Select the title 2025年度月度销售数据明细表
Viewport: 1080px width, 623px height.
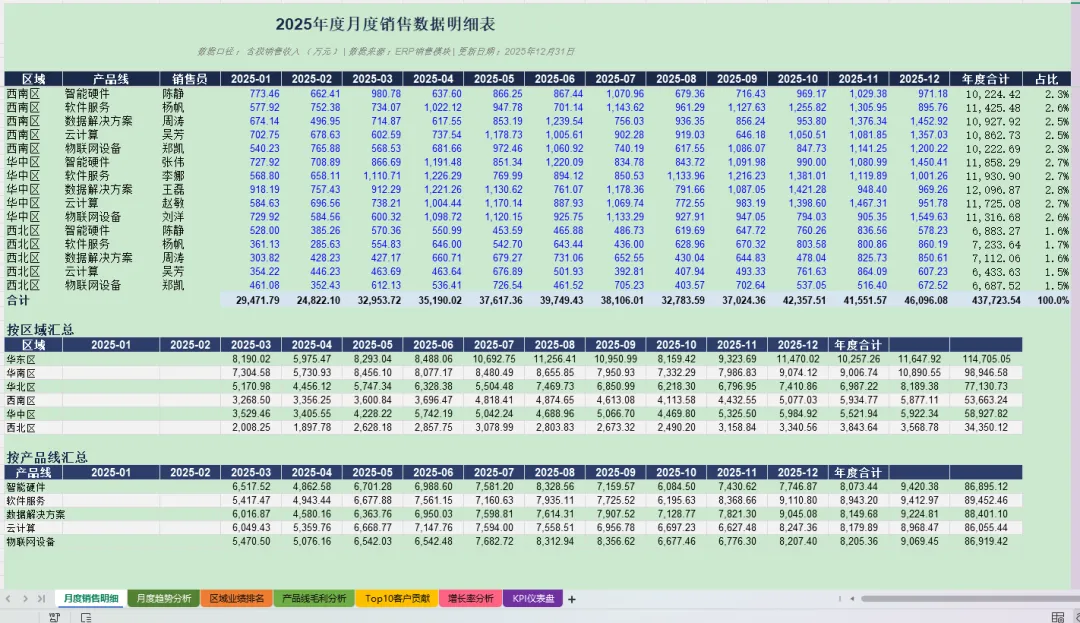386,24
